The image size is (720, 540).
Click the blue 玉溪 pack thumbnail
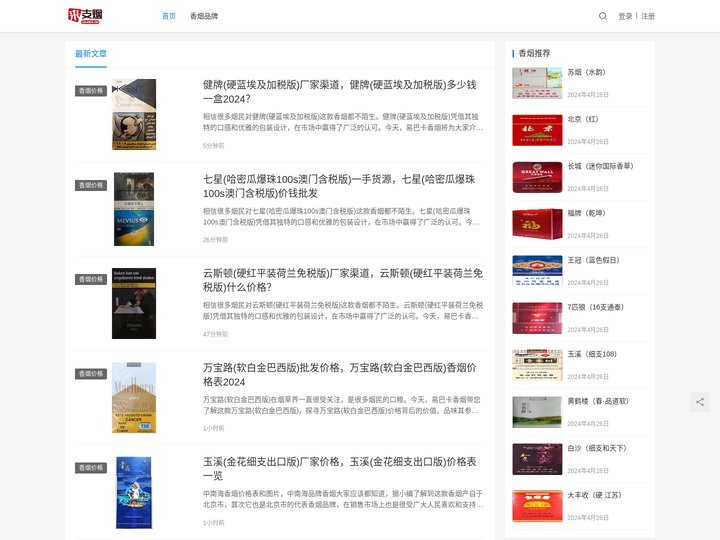134,492
